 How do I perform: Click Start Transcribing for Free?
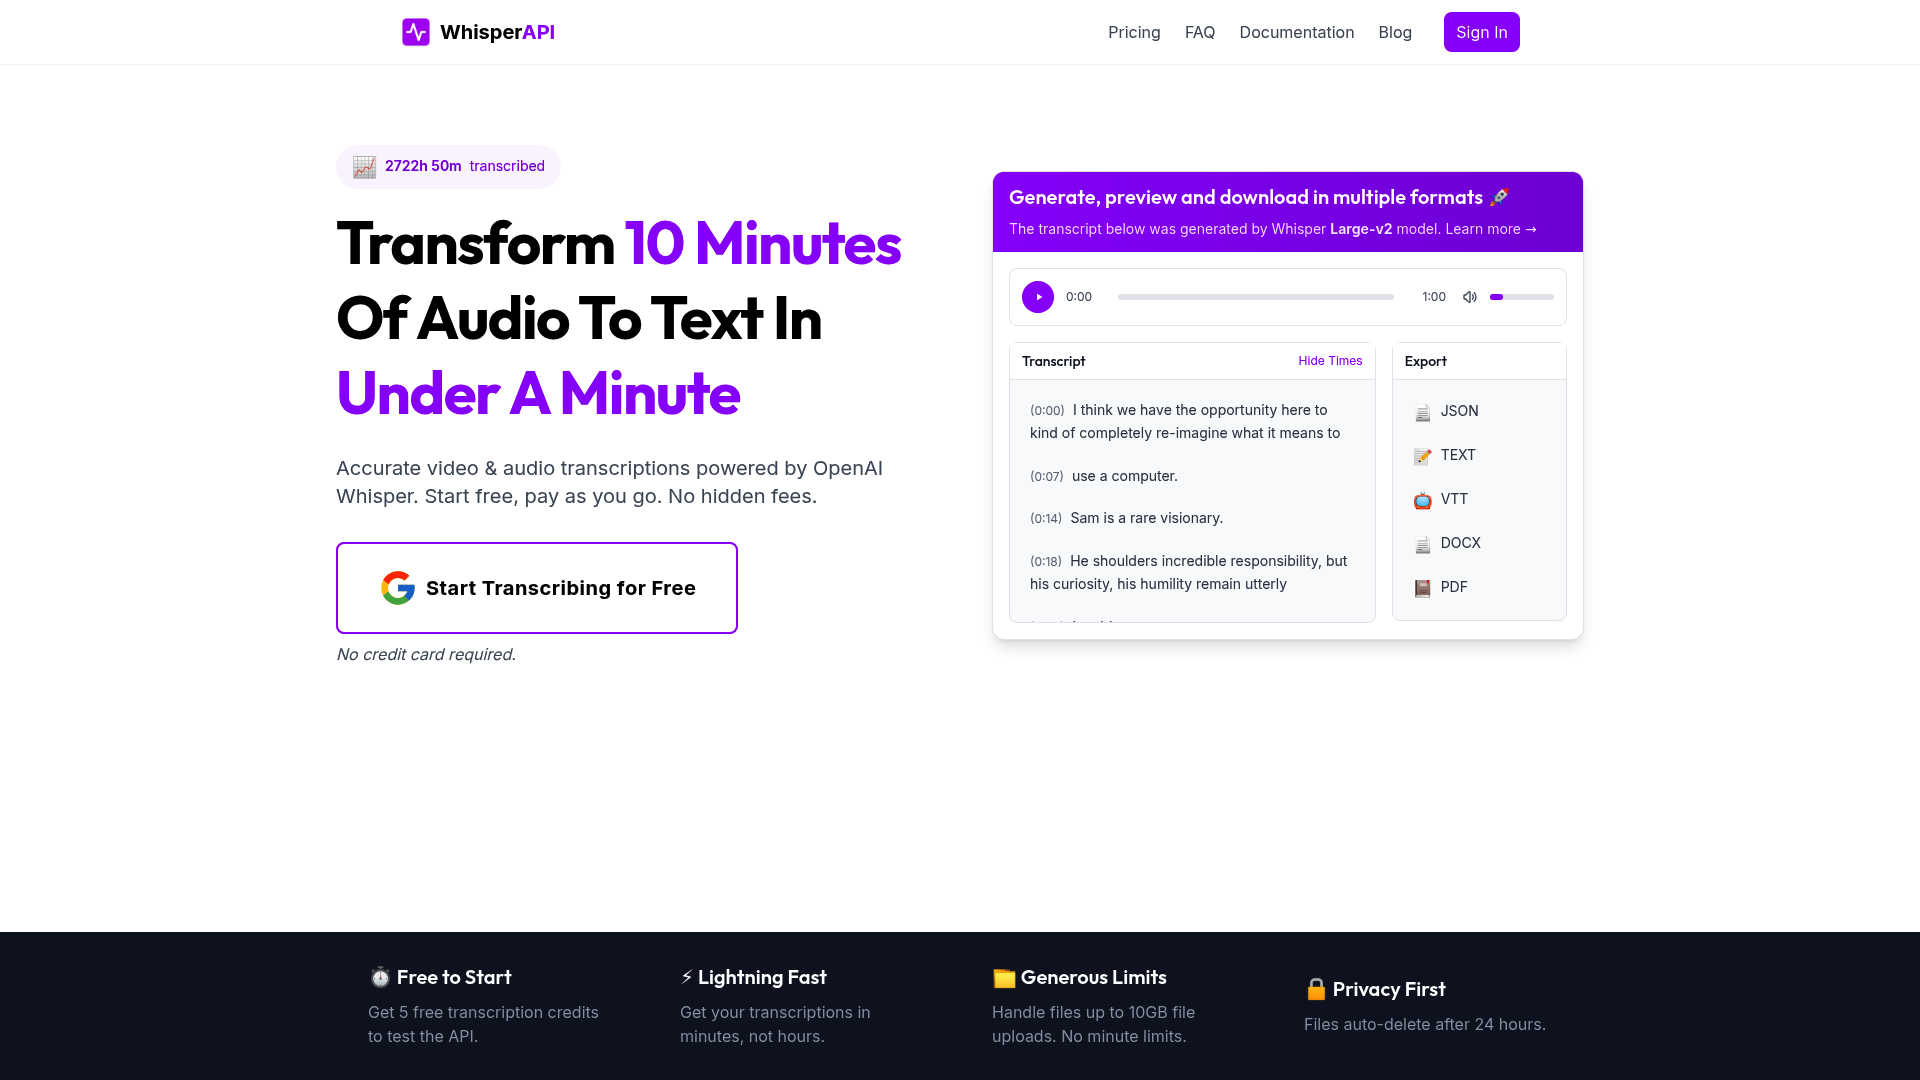tap(537, 588)
